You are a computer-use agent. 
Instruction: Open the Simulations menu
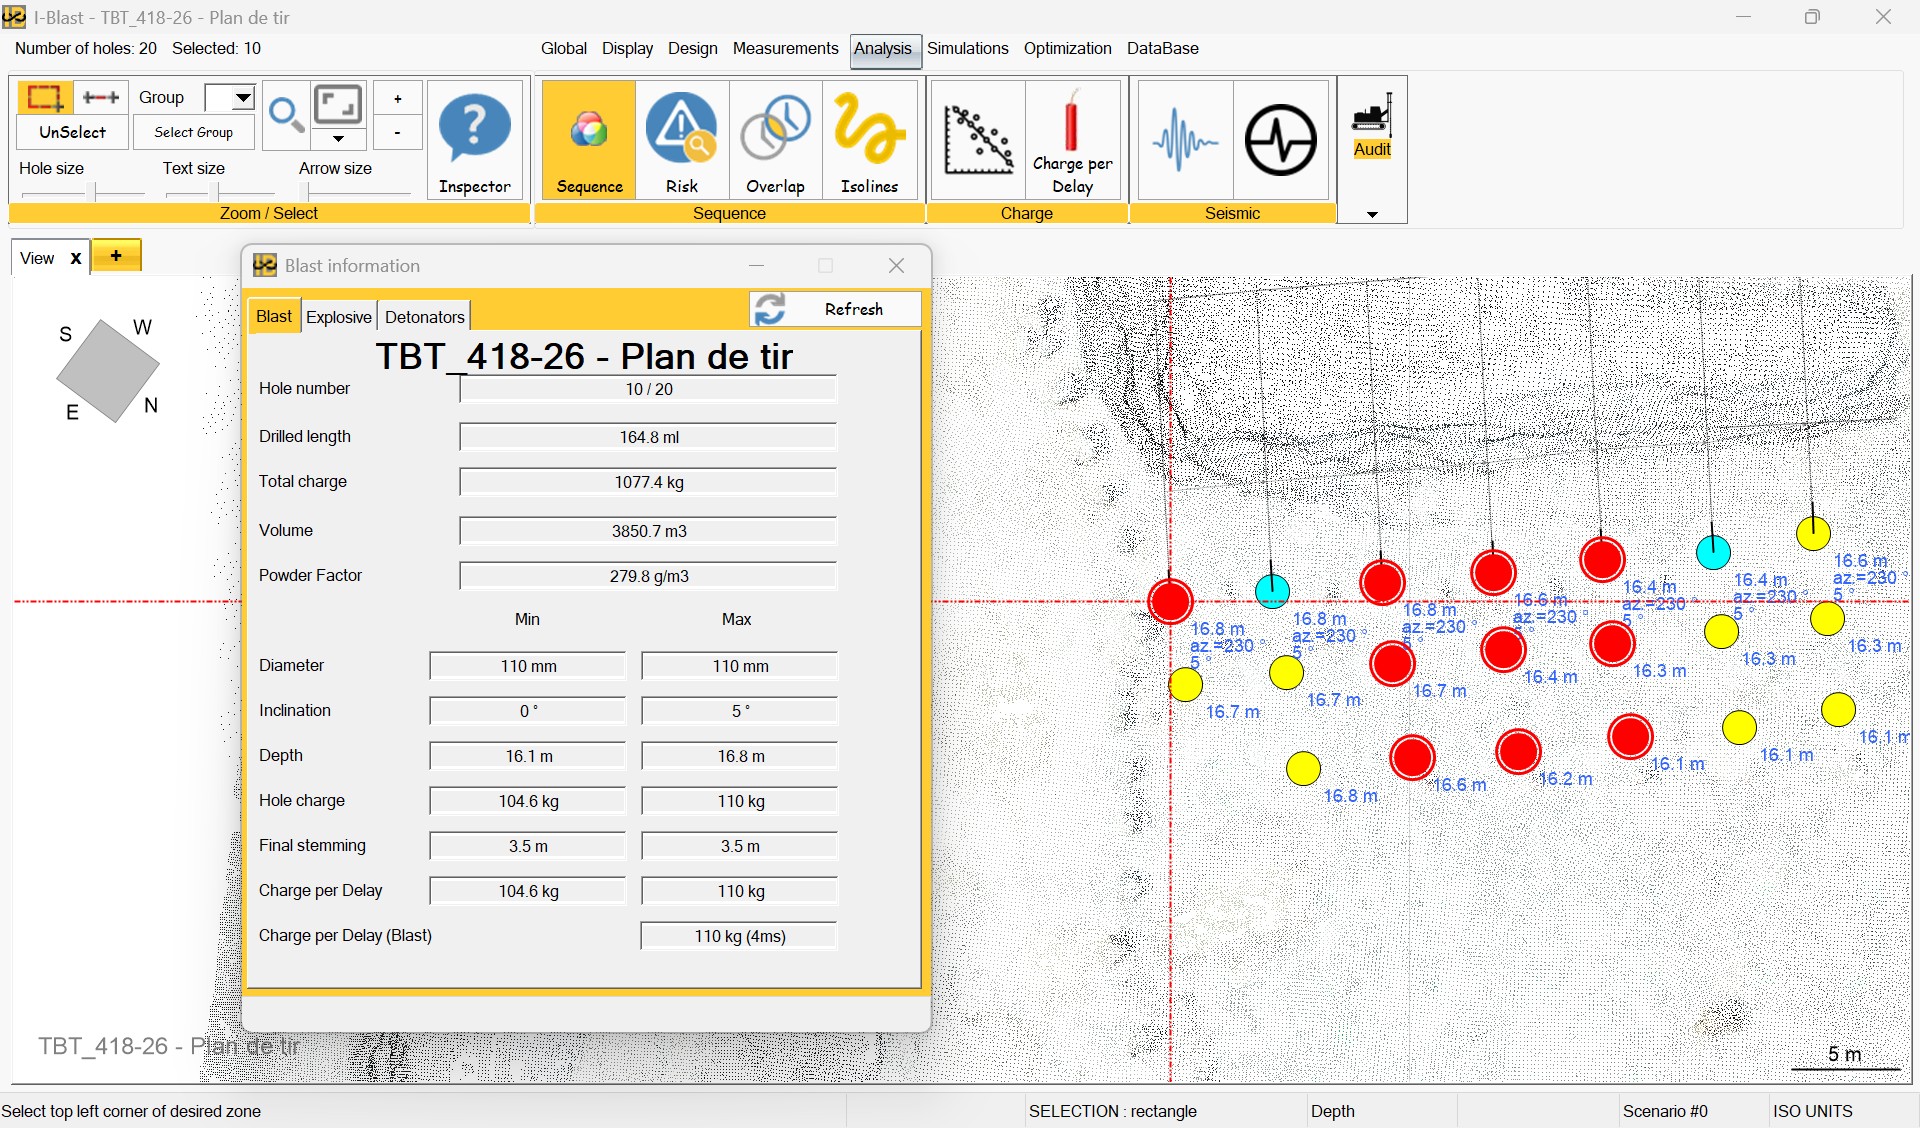click(x=967, y=48)
